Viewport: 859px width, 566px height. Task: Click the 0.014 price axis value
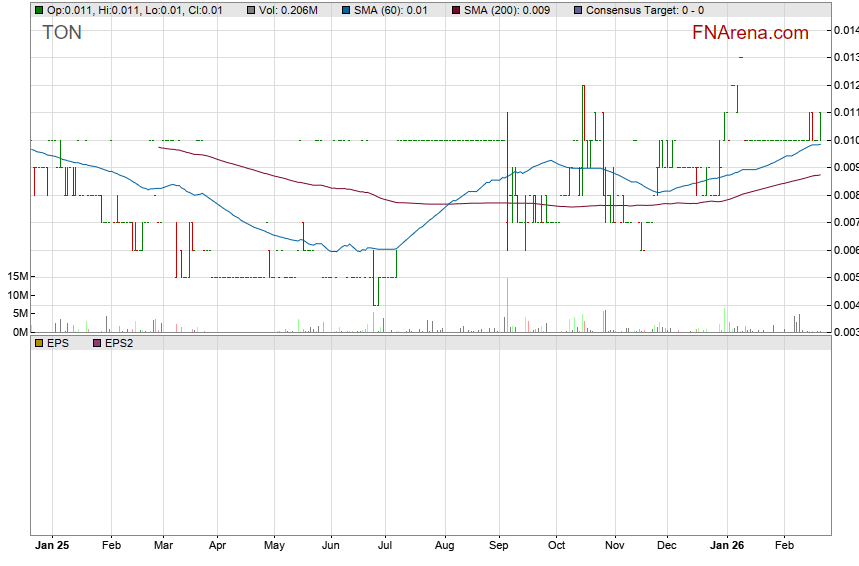[x=845, y=31]
